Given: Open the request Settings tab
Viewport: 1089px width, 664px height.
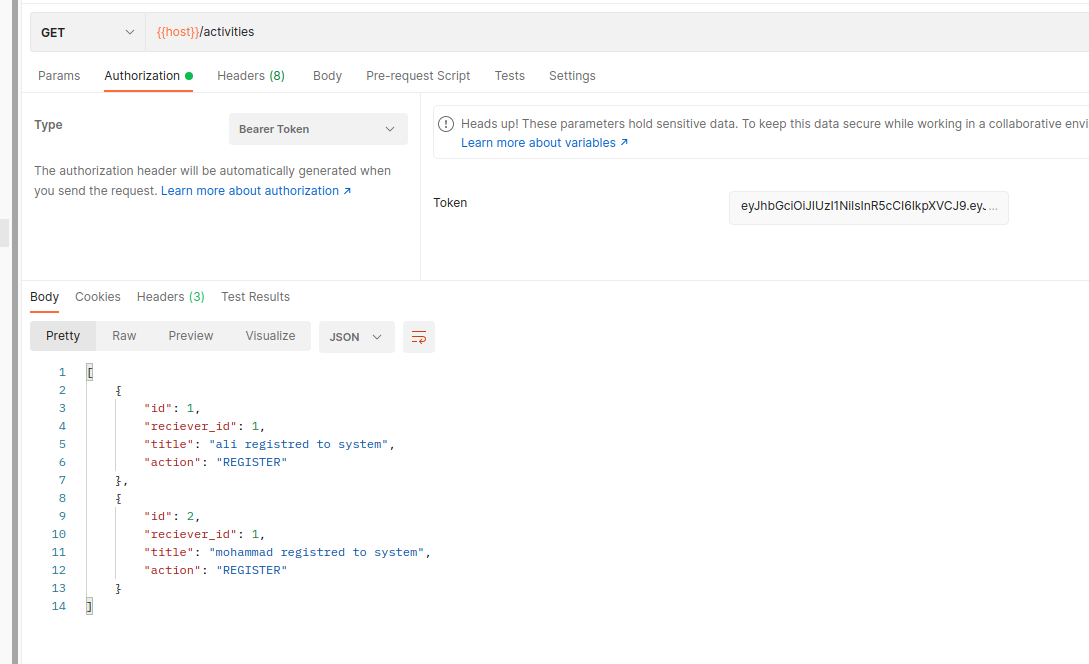Looking at the screenshot, I should click(x=572, y=75).
